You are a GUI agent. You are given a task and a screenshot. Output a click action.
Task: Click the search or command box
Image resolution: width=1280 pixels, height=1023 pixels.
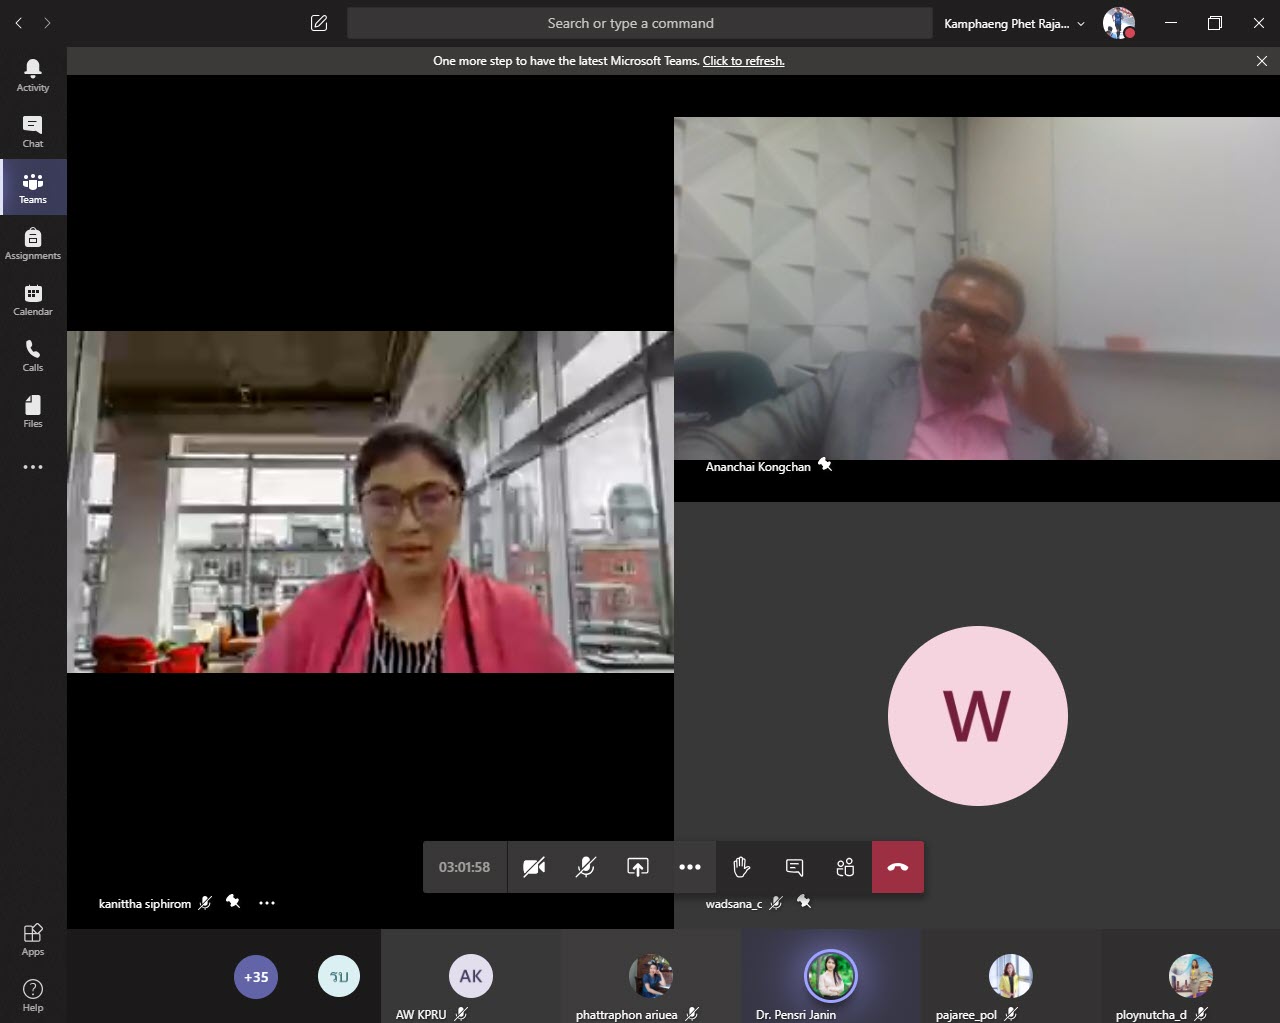tap(639, 23)
